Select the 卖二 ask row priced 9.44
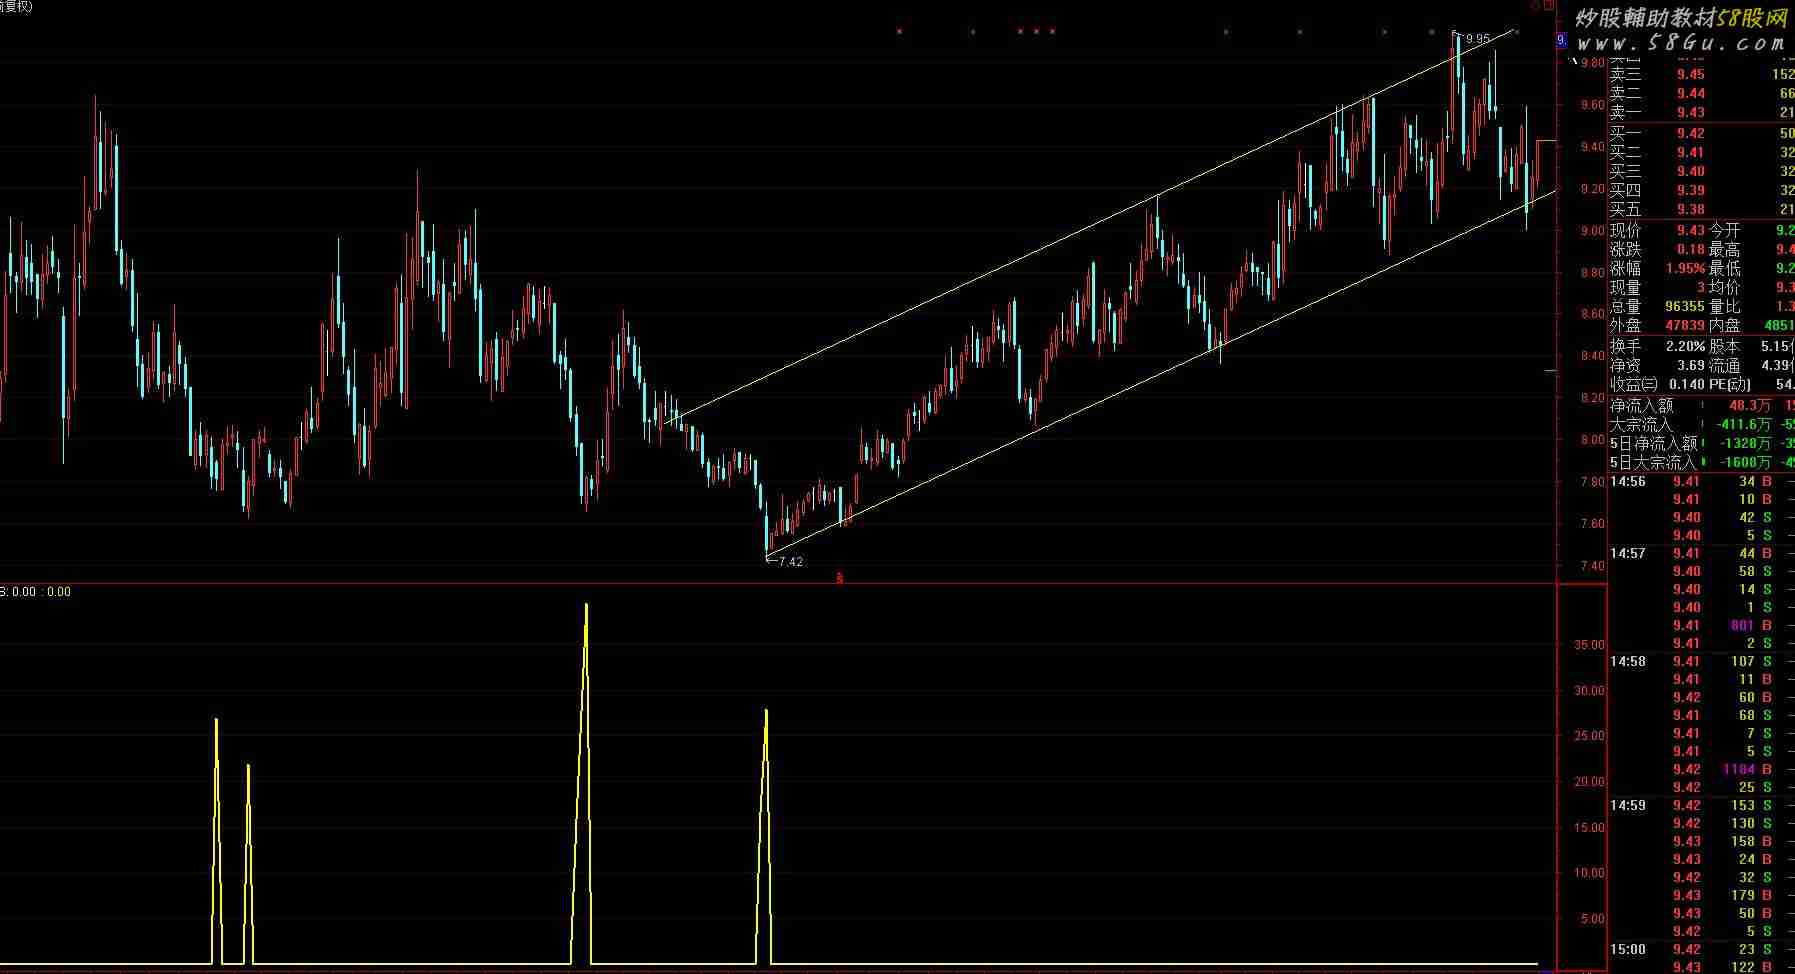 (x=1701, y=93)
